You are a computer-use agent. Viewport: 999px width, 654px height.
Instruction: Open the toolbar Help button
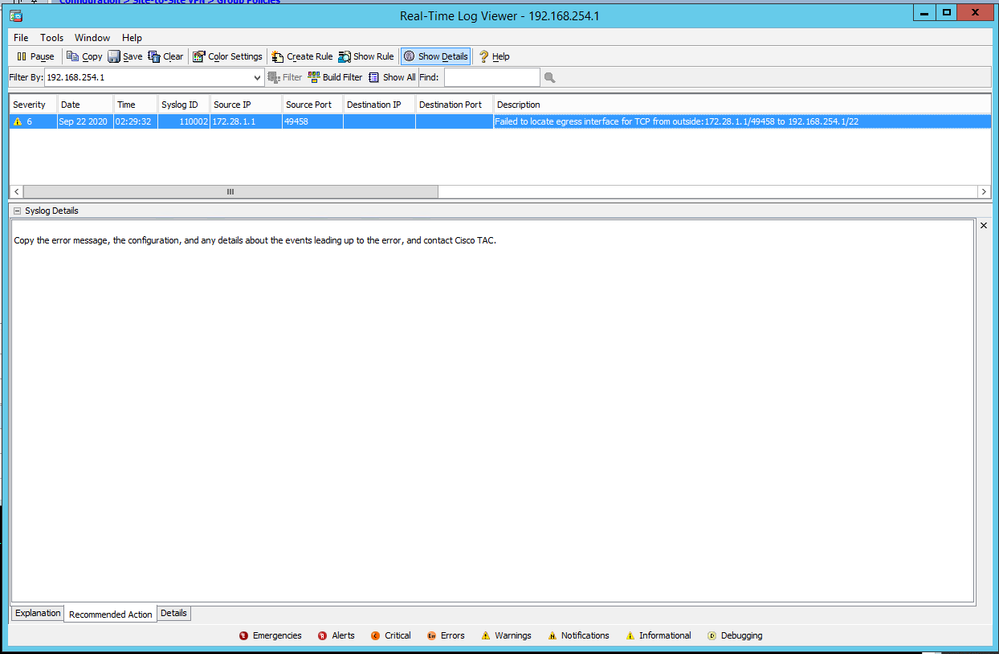494,56
